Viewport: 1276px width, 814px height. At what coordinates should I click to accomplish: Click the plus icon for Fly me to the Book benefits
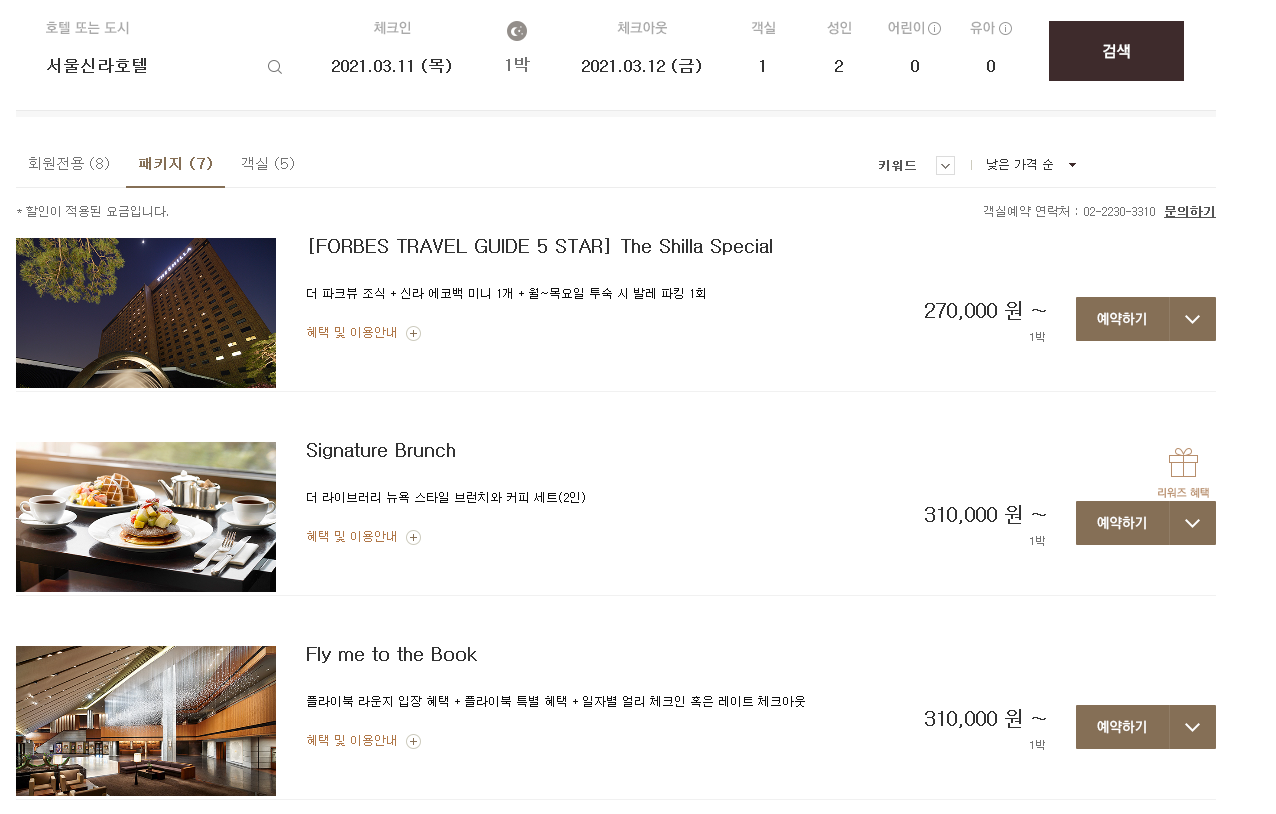(x=413, y=741)
